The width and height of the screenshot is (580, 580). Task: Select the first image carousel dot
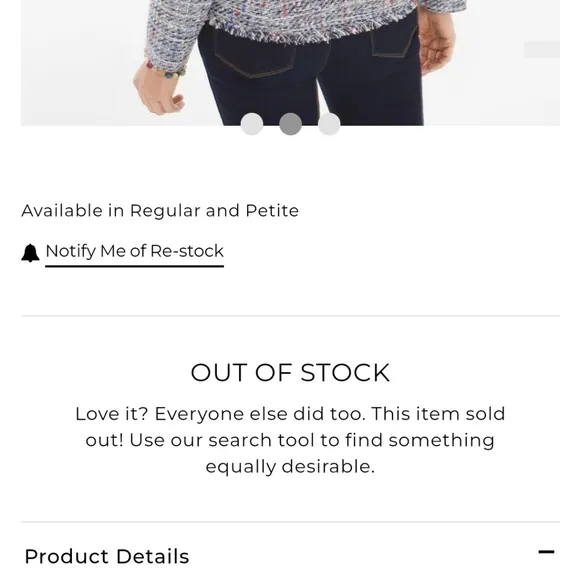(x=252, y=124)
